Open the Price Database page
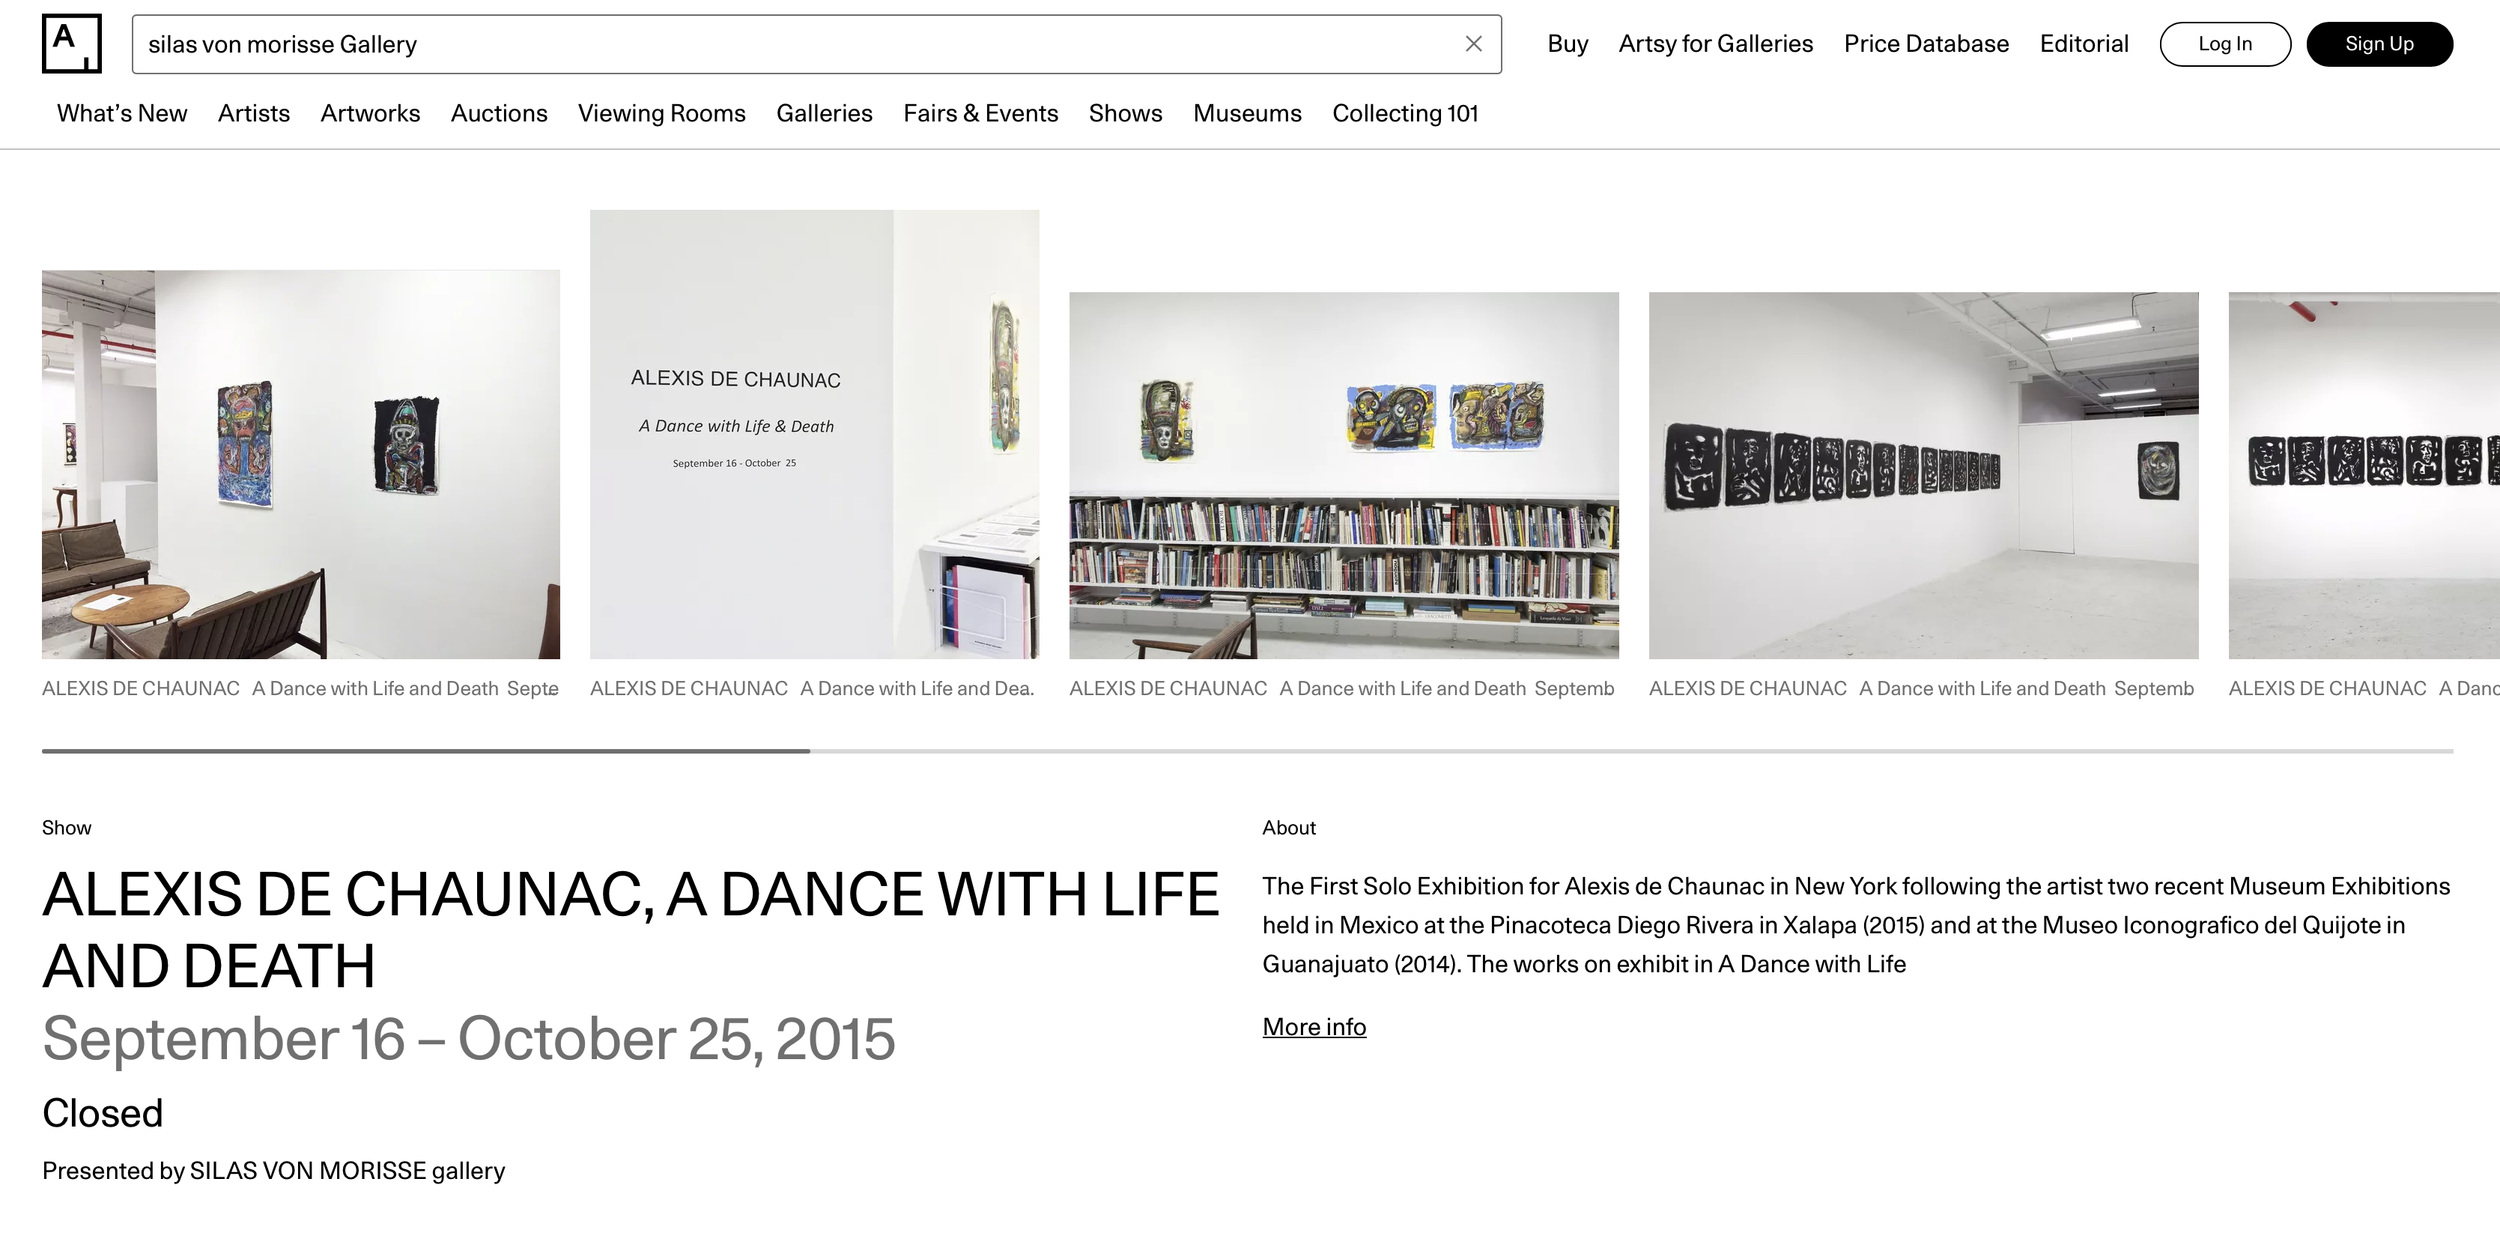 (x=1926, y=44)
